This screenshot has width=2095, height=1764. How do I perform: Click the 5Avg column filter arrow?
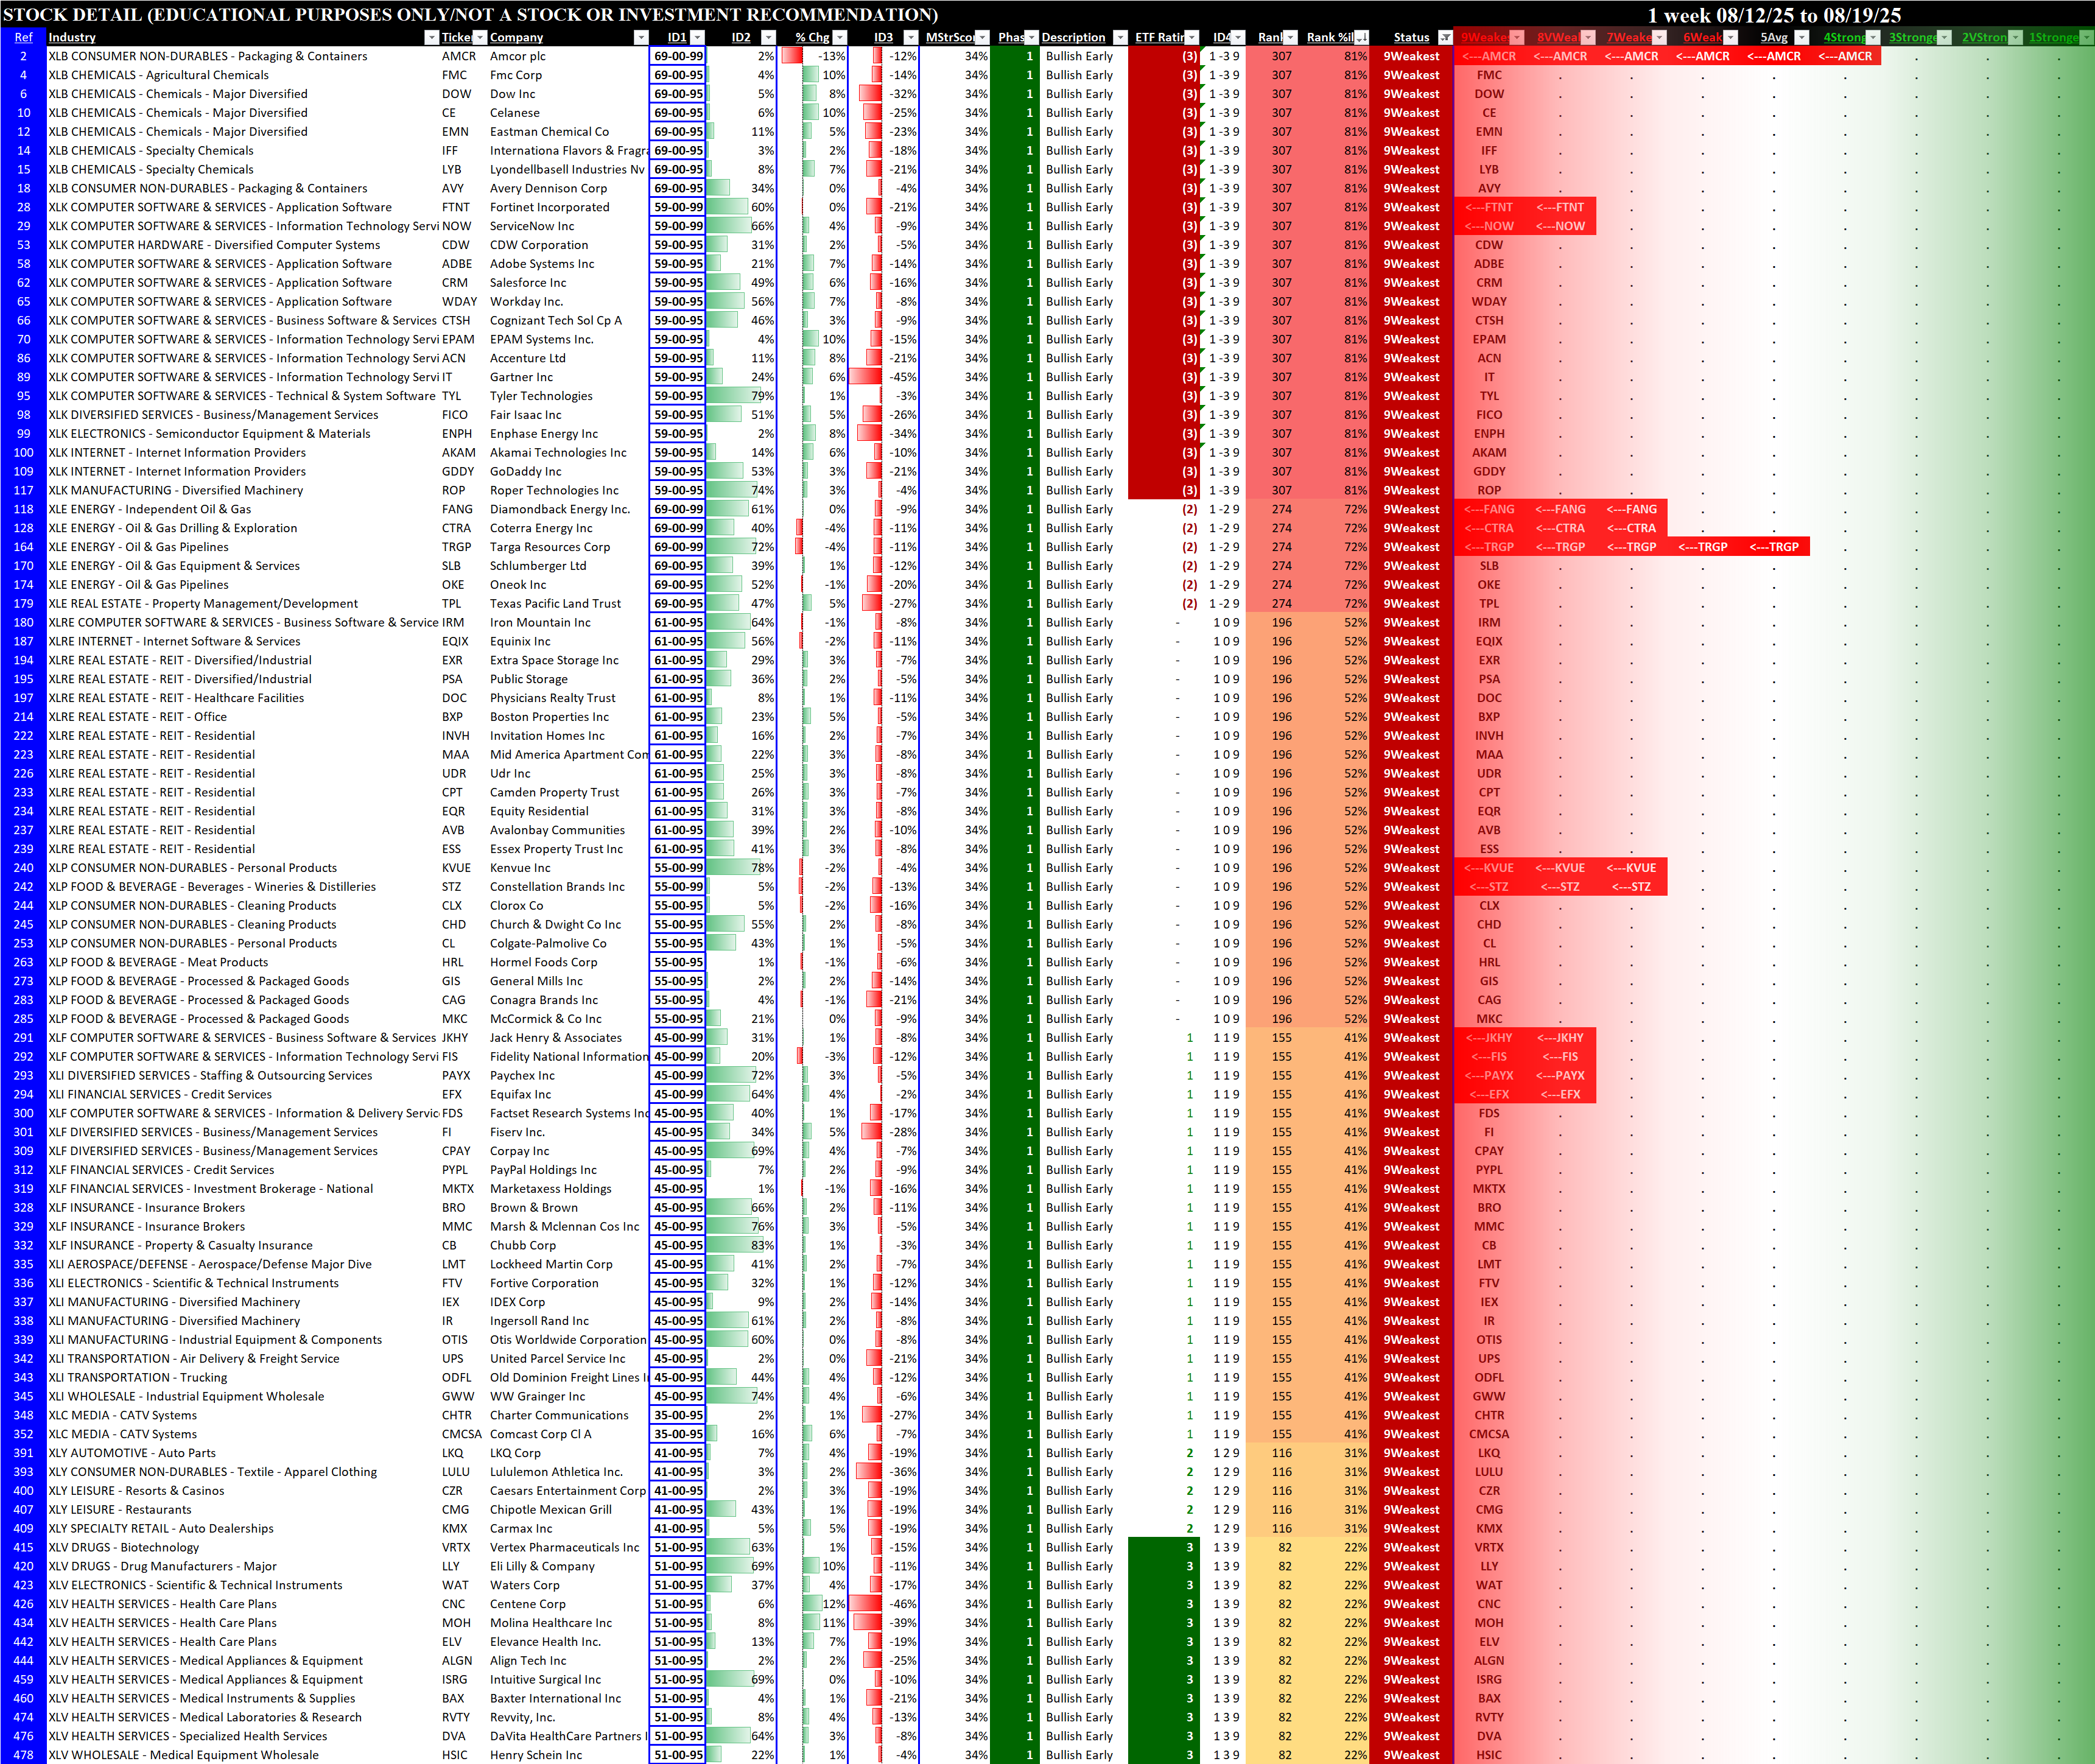[1801, 38]
